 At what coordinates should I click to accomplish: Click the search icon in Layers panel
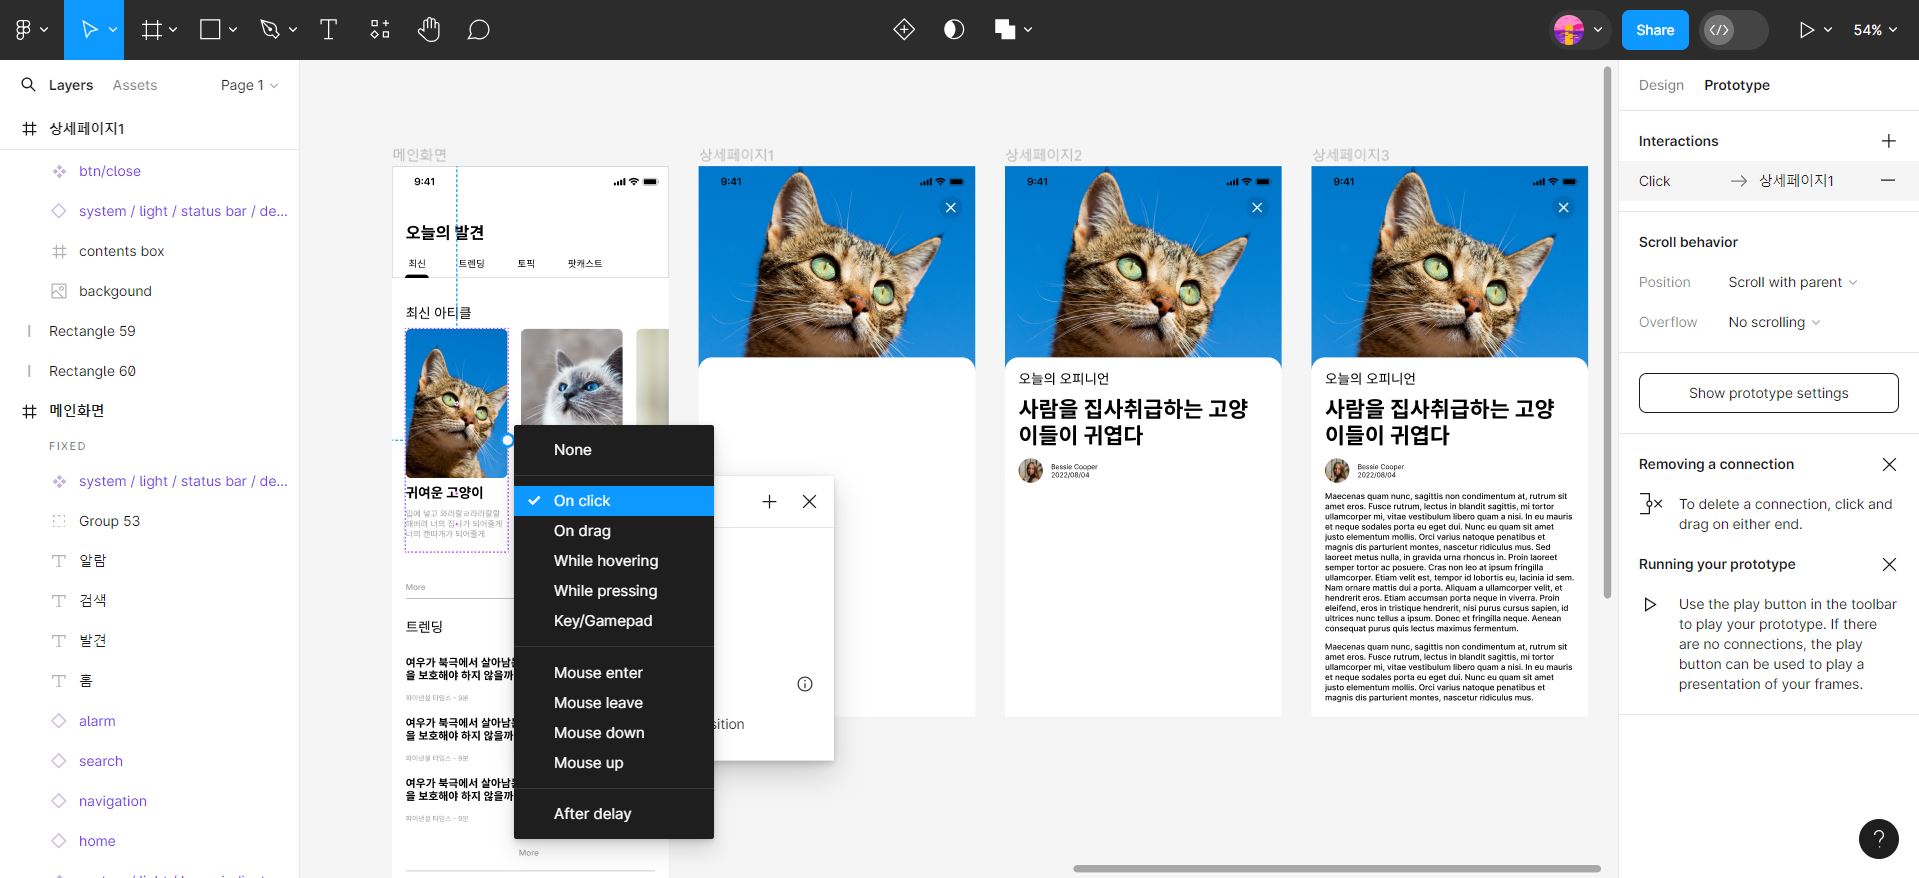28,85
